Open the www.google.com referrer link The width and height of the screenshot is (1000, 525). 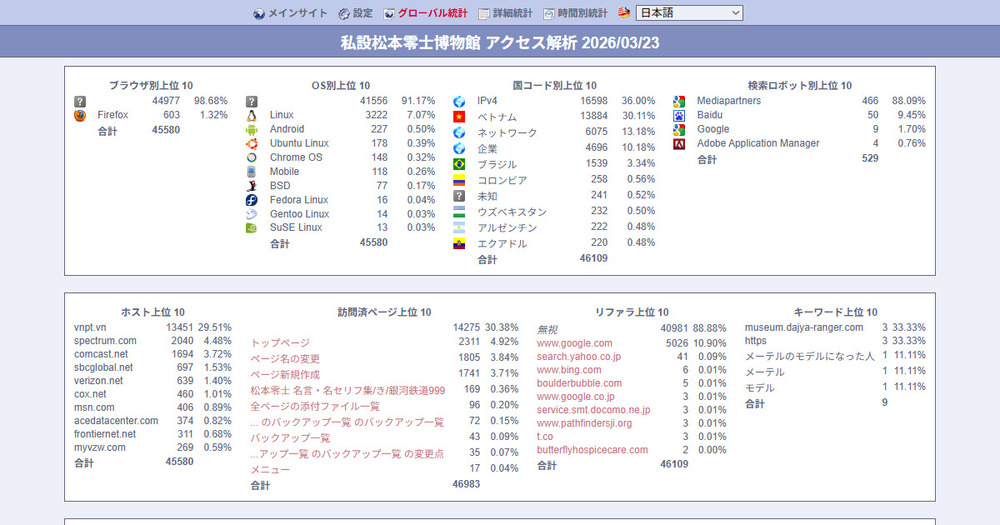(575, 343)
